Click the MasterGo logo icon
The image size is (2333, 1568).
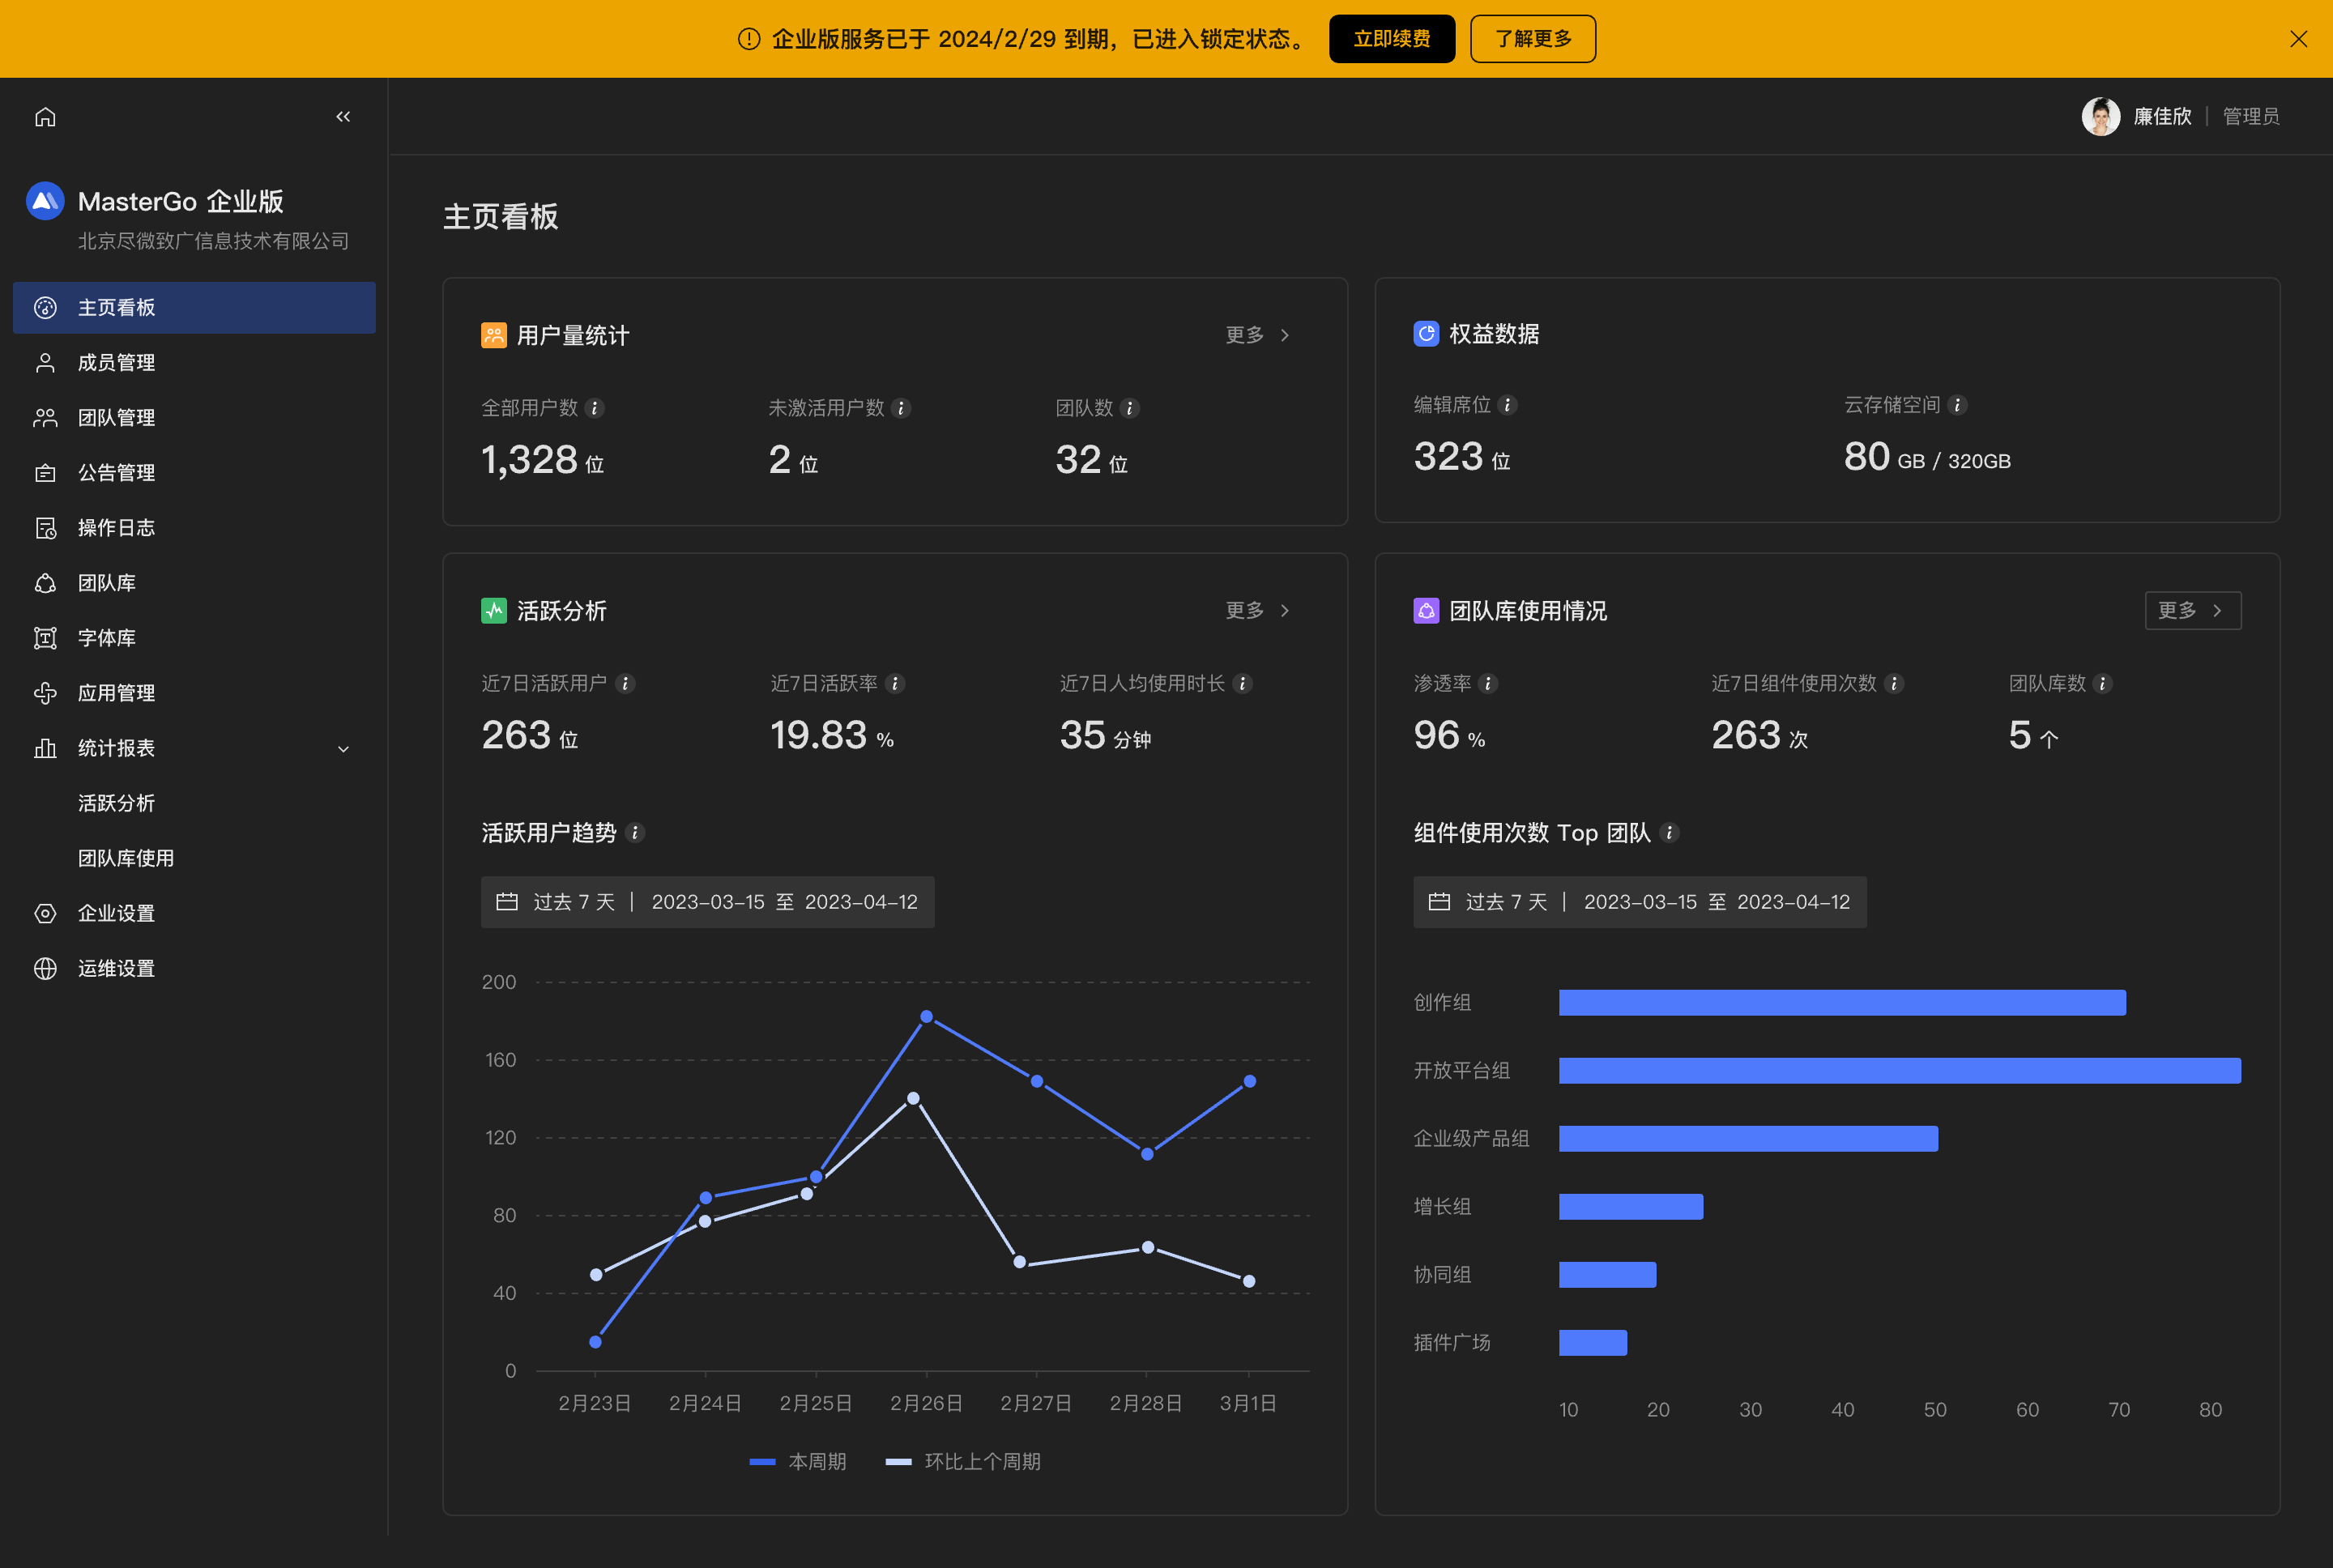point(45,201)
